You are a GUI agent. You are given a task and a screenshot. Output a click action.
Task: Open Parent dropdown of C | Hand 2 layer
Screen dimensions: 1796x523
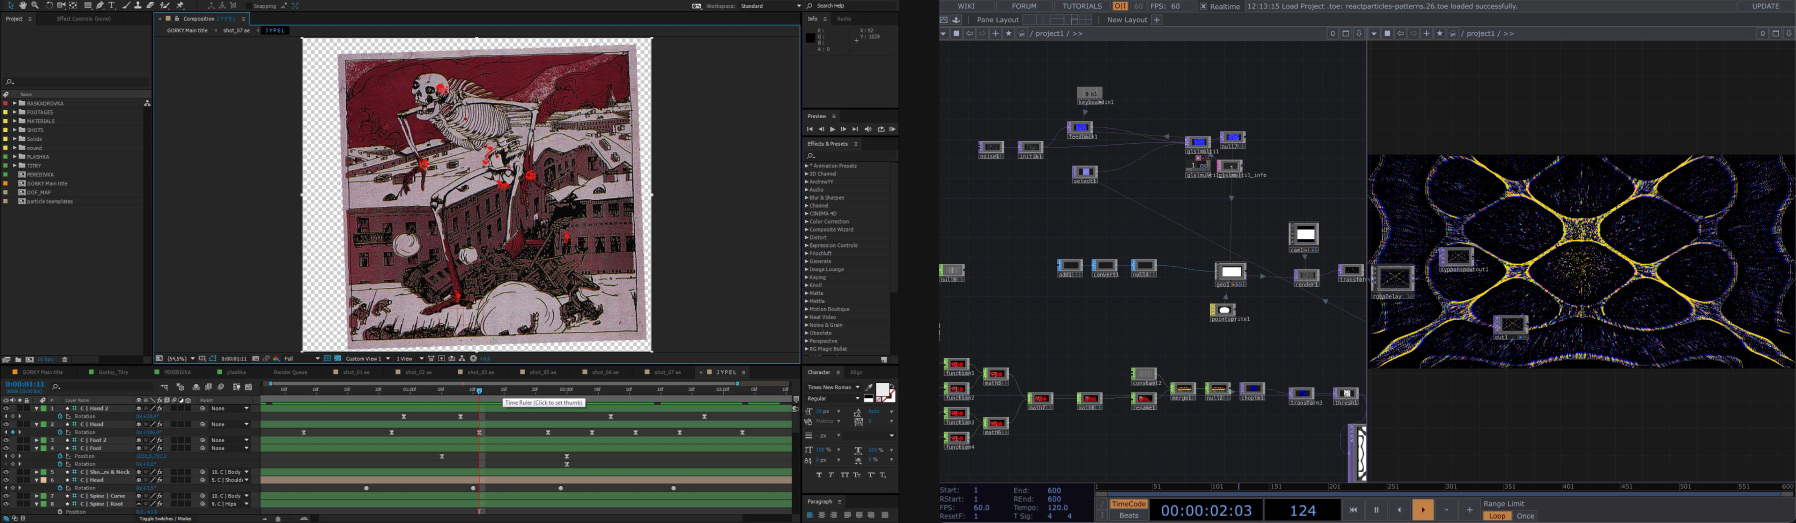coord(229,408)
